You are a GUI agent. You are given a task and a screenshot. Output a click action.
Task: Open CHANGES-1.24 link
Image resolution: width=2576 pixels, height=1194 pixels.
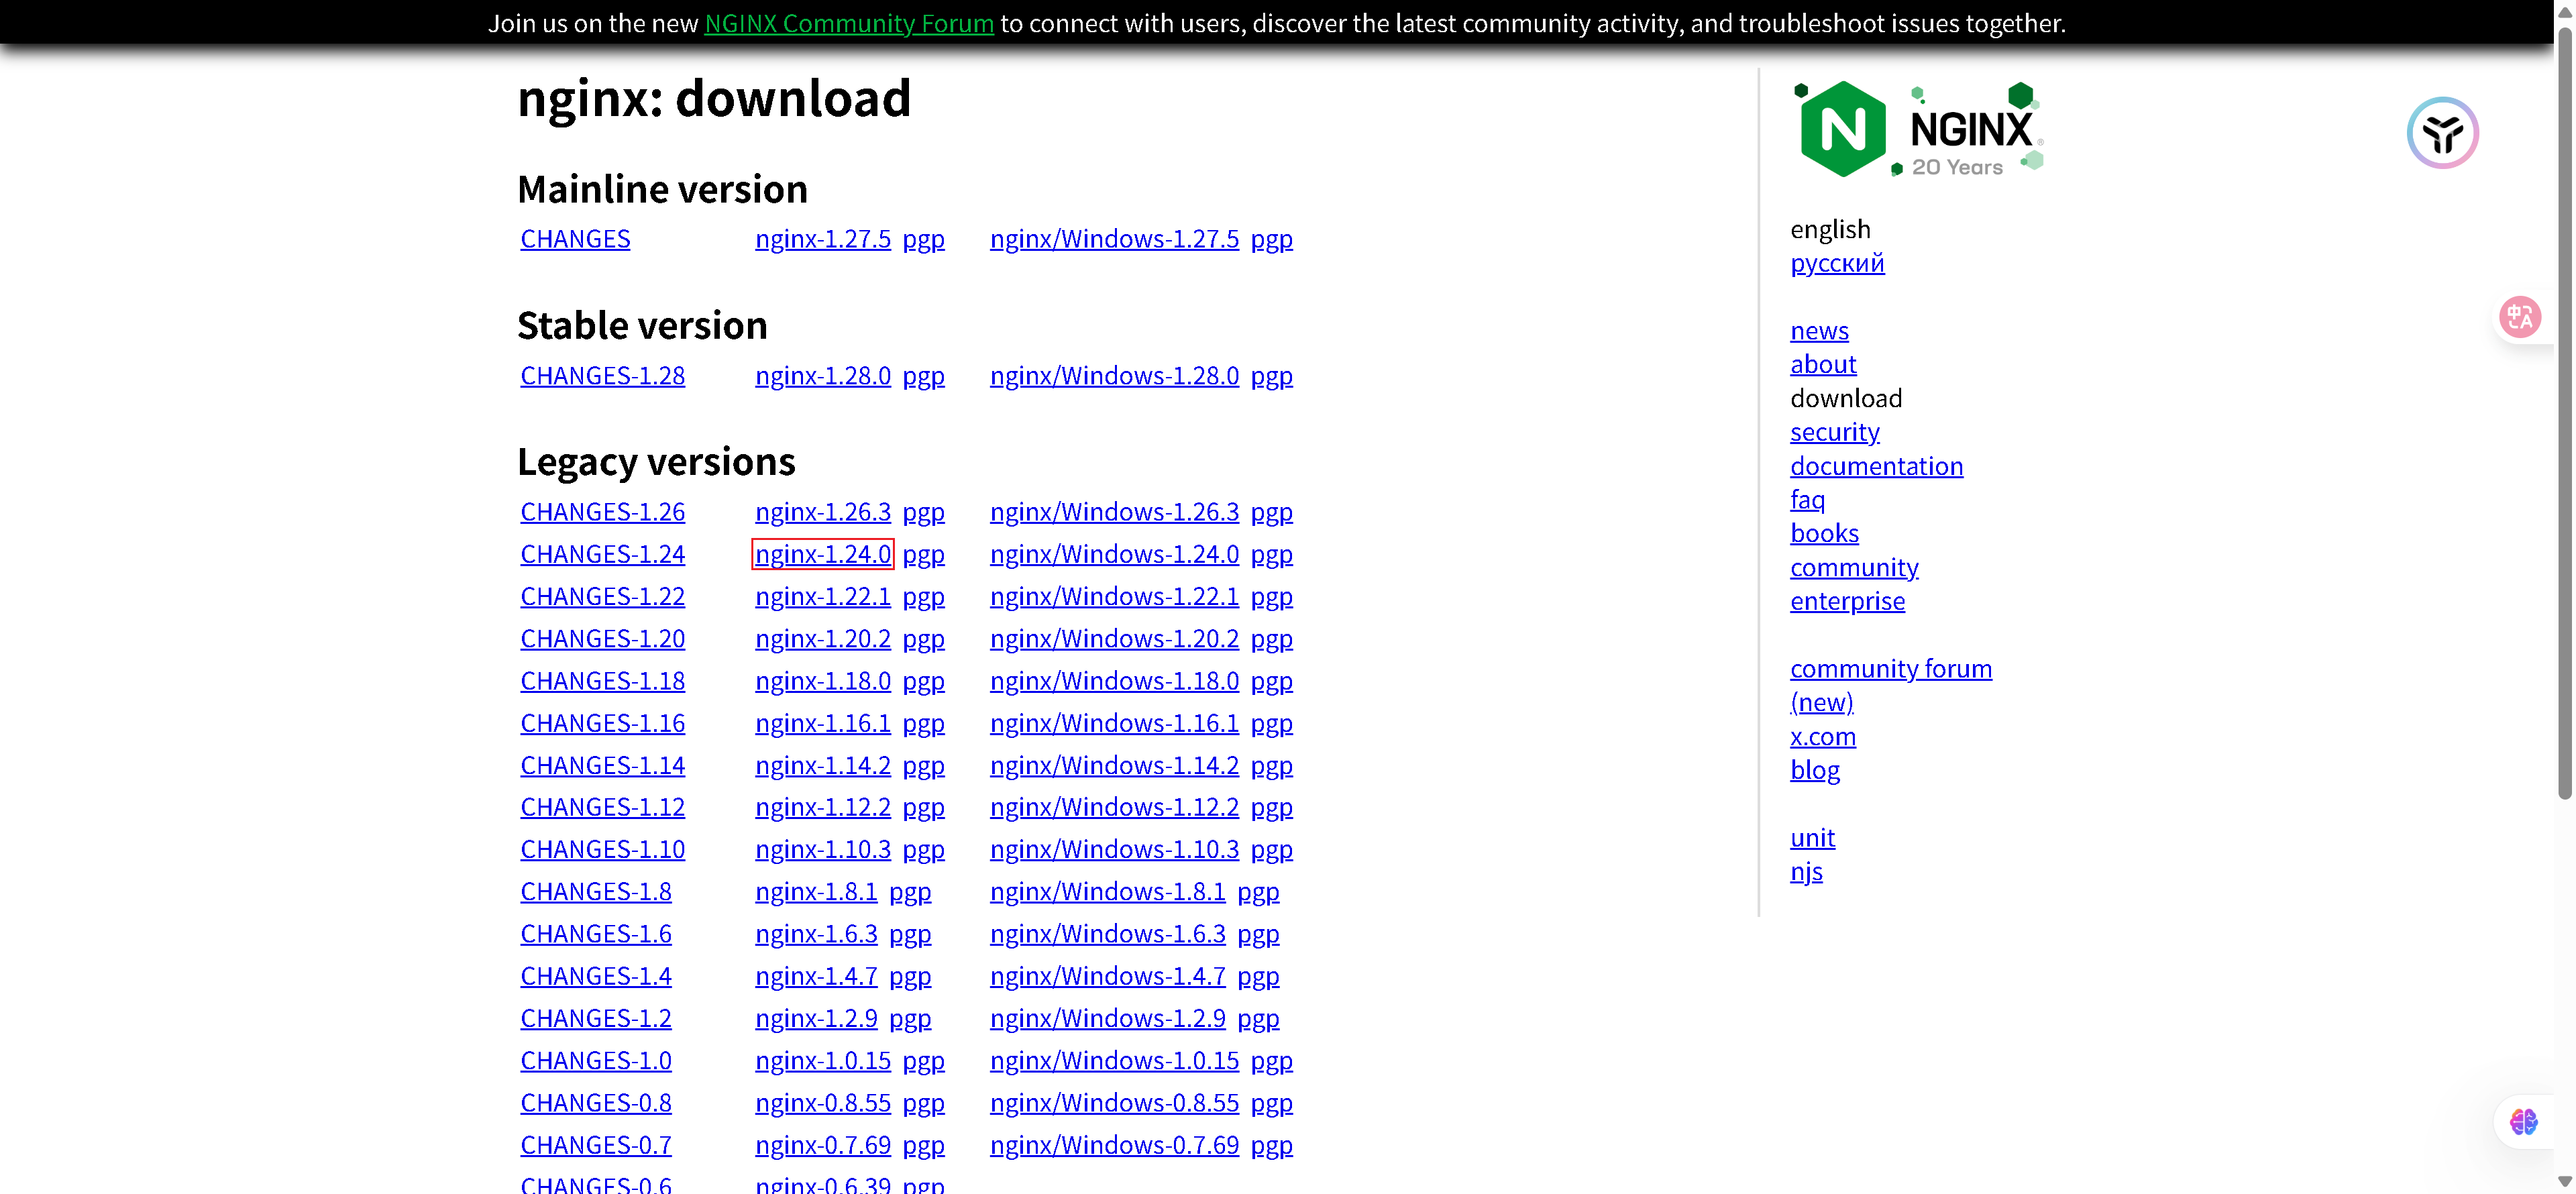tap(602, 554)
